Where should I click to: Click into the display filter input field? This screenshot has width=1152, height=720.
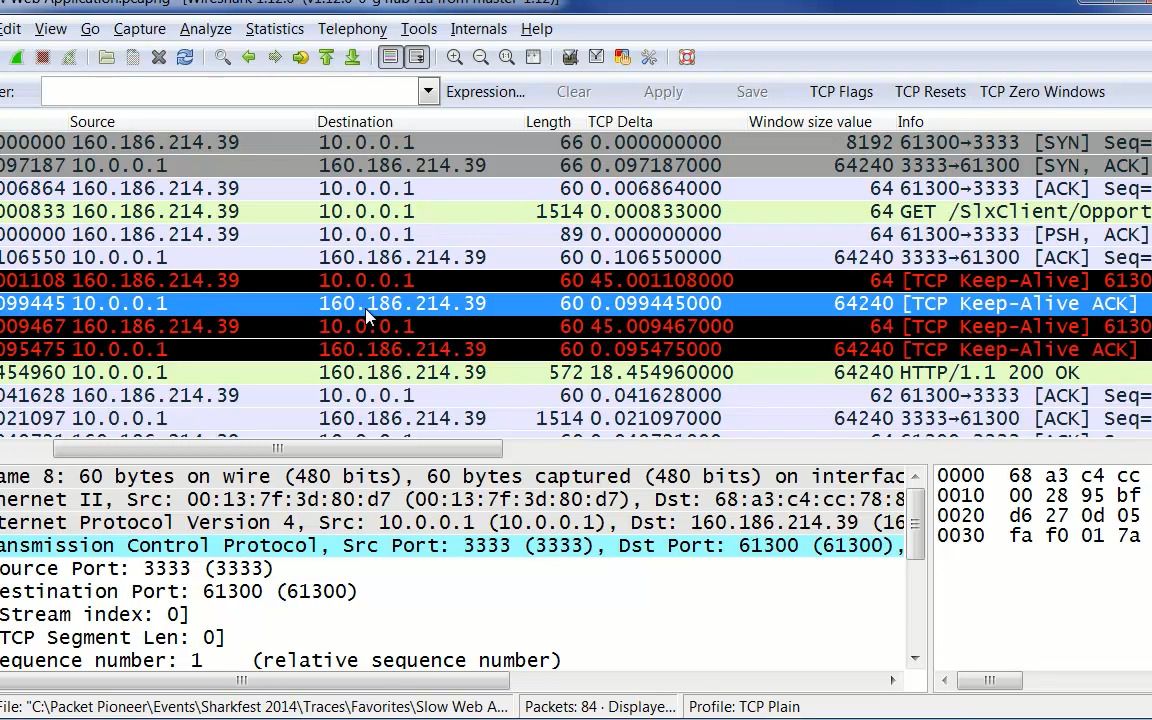pyautogui.click(x=229, y=92)
